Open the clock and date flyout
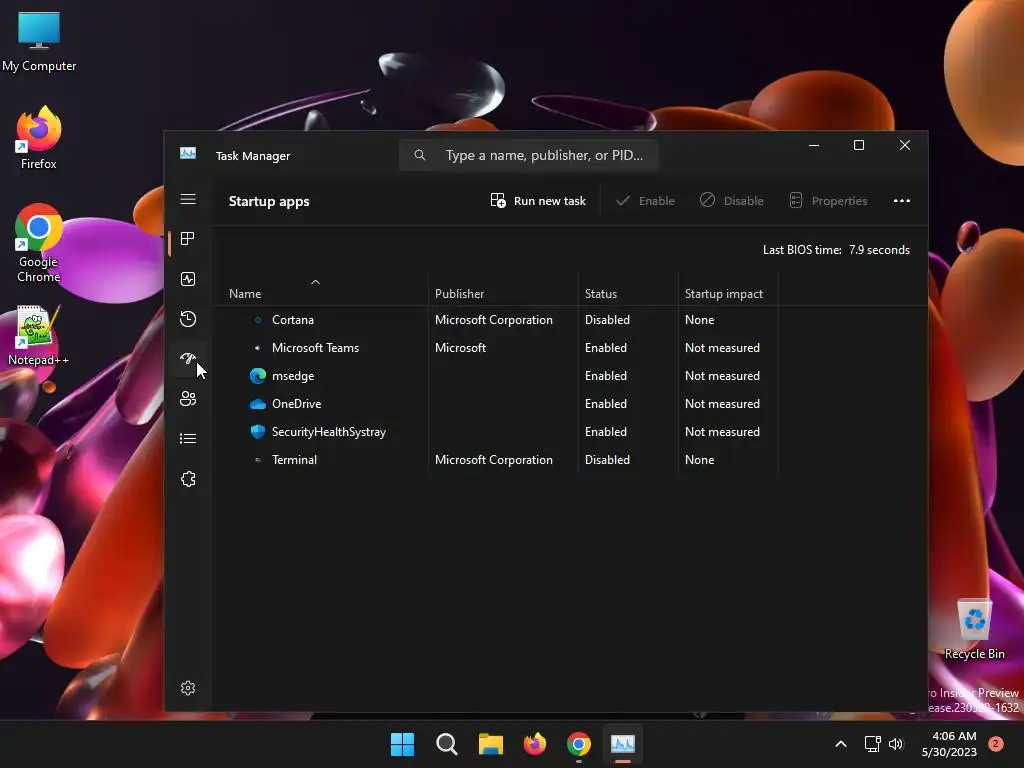The image size is (1024, 768). click(949, 744)
